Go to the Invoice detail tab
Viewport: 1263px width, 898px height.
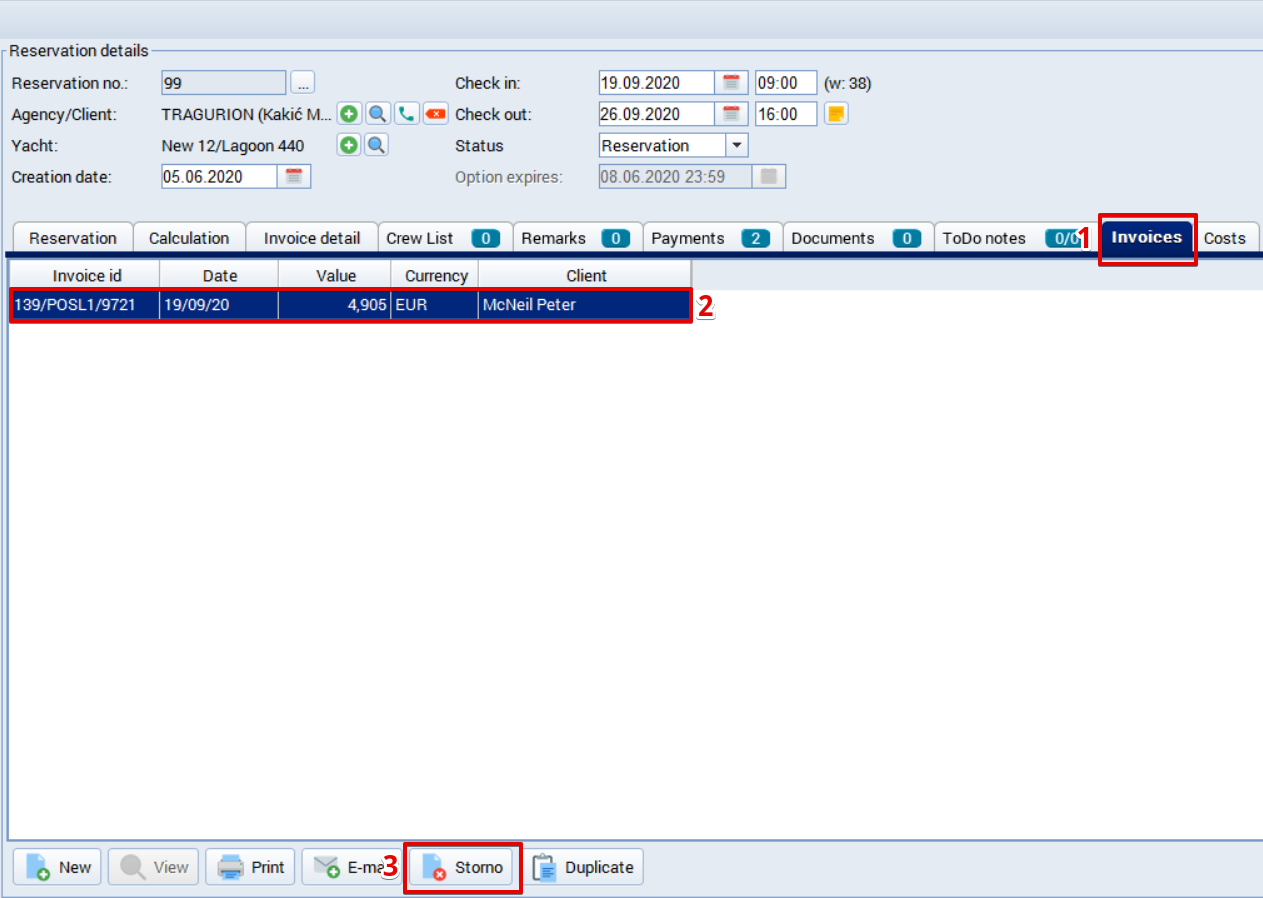(x=312, y=238)
